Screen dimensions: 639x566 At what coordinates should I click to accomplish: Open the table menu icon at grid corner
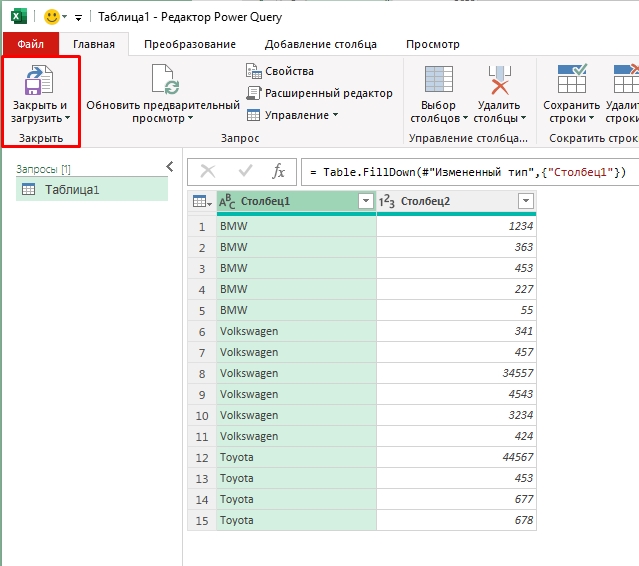(202, 201)
